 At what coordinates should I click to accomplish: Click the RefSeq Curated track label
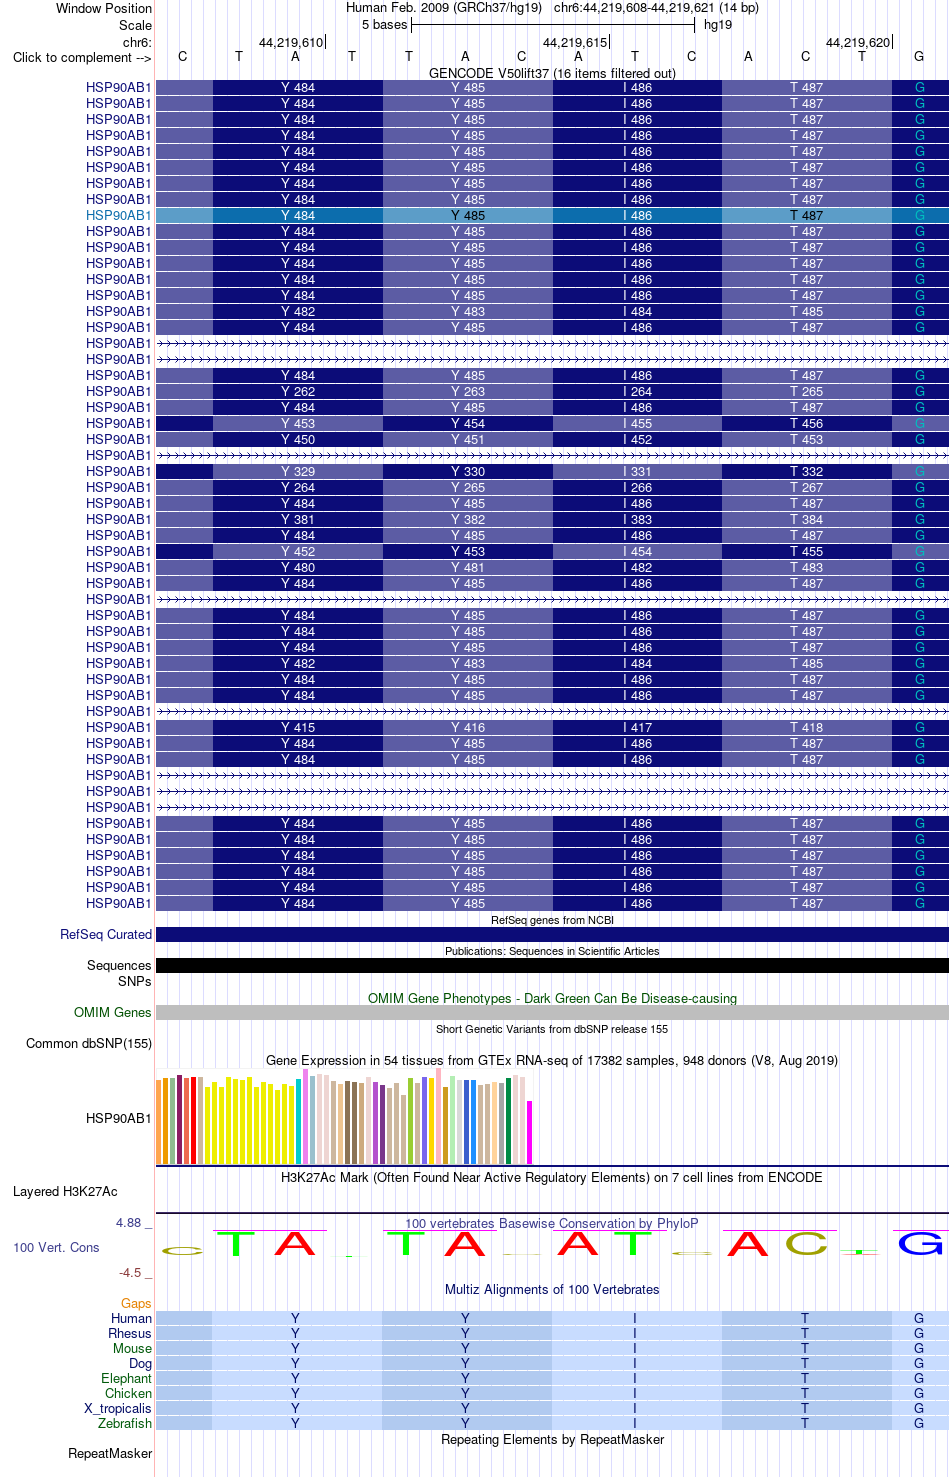coord(106,934)
